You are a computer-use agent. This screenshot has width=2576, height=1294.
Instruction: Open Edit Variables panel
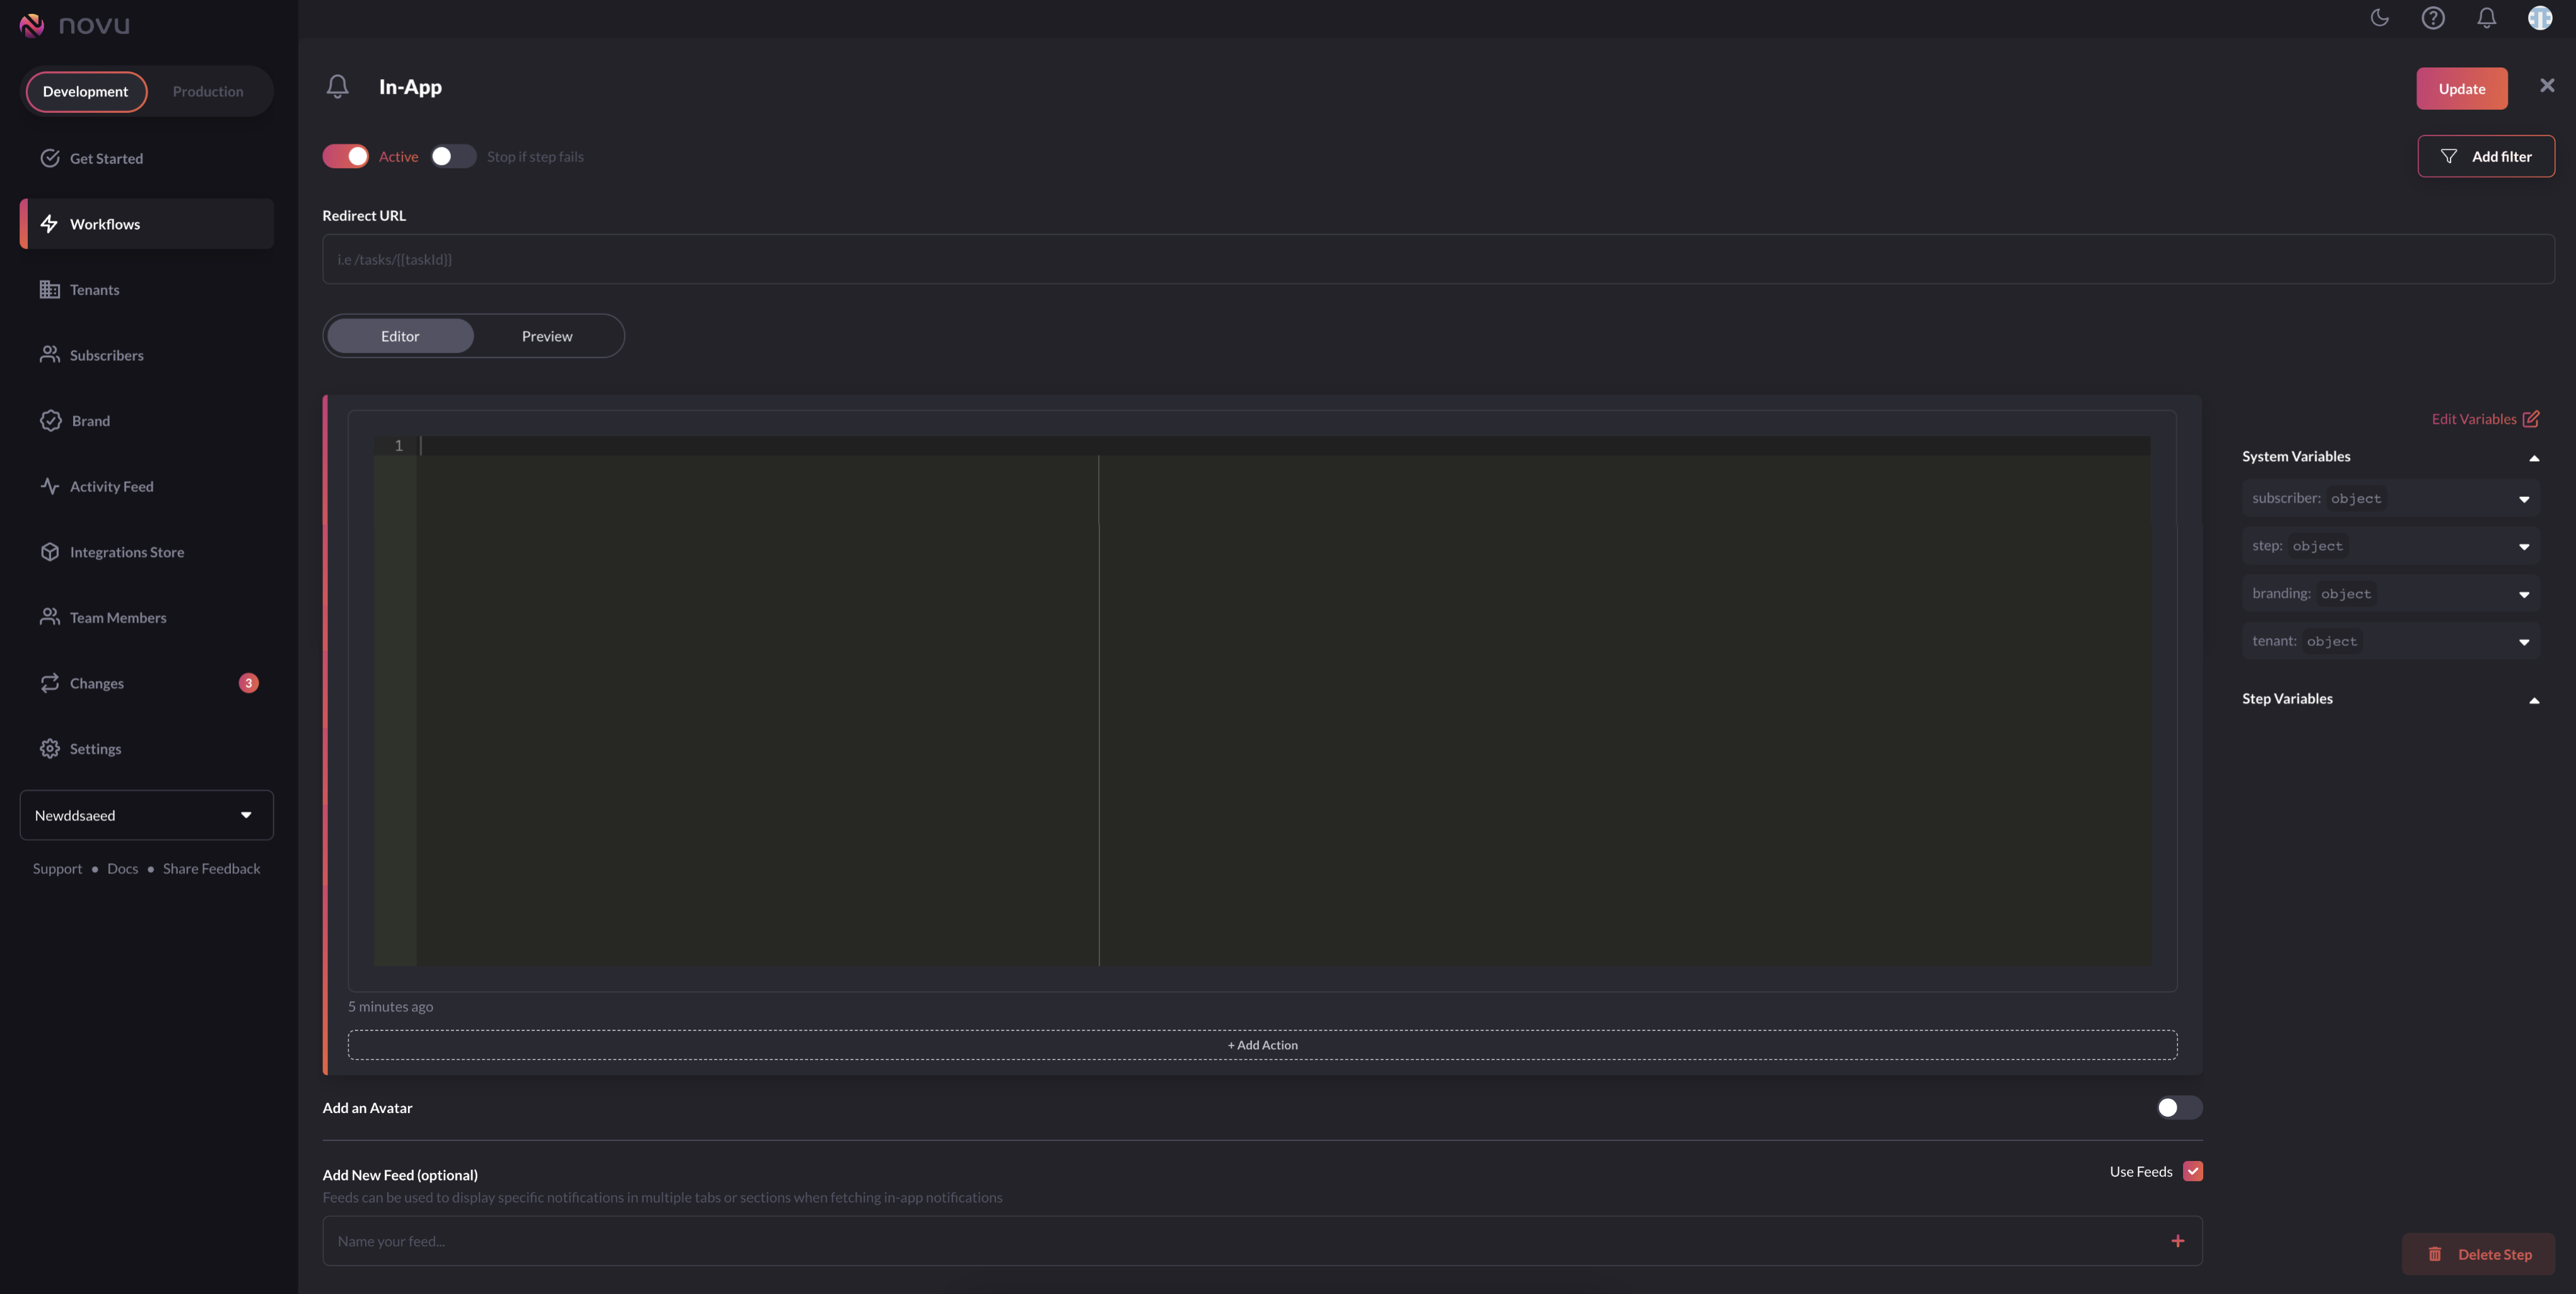(2485, 419)
